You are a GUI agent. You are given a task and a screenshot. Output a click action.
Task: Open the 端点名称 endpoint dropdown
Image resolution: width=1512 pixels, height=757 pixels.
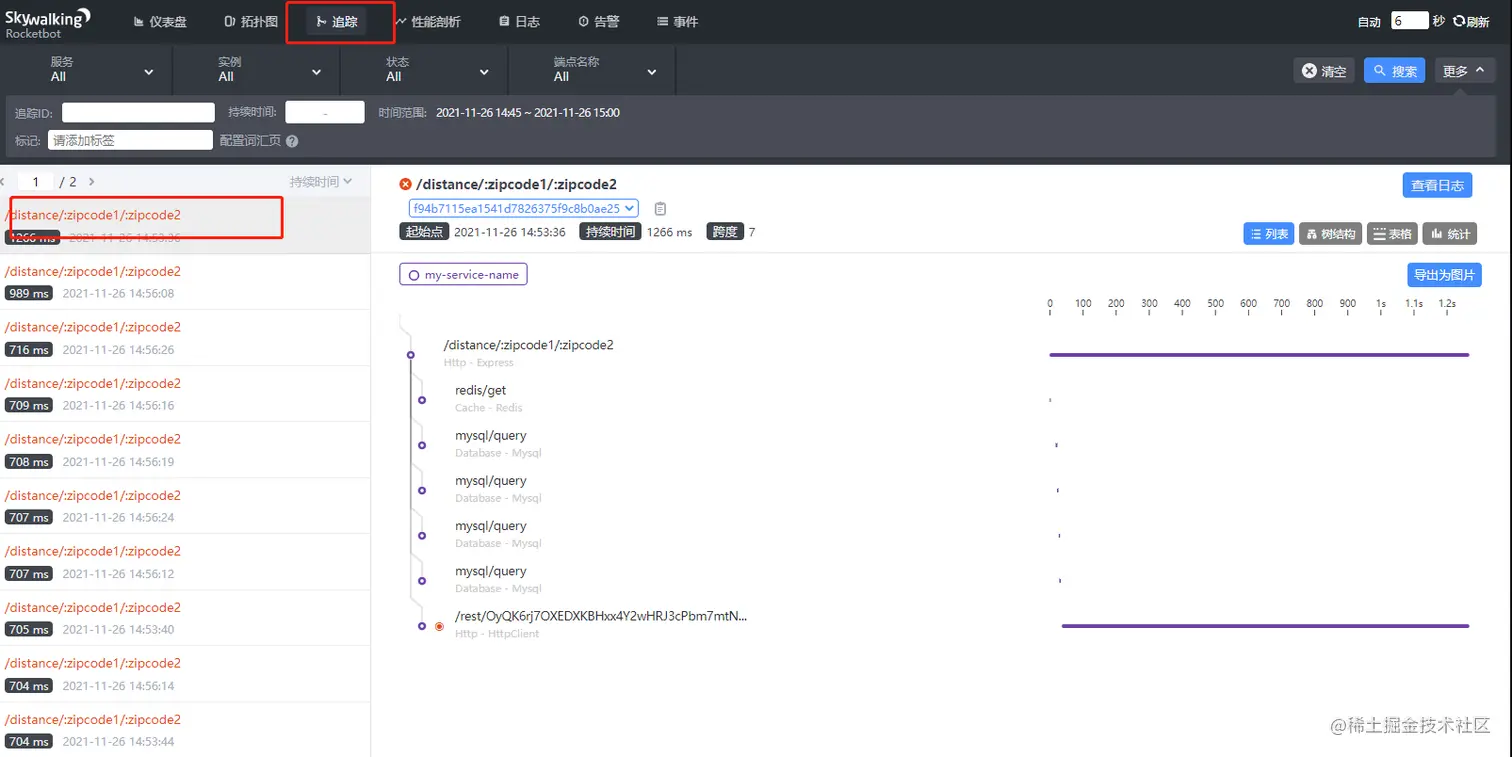point(592,70)
